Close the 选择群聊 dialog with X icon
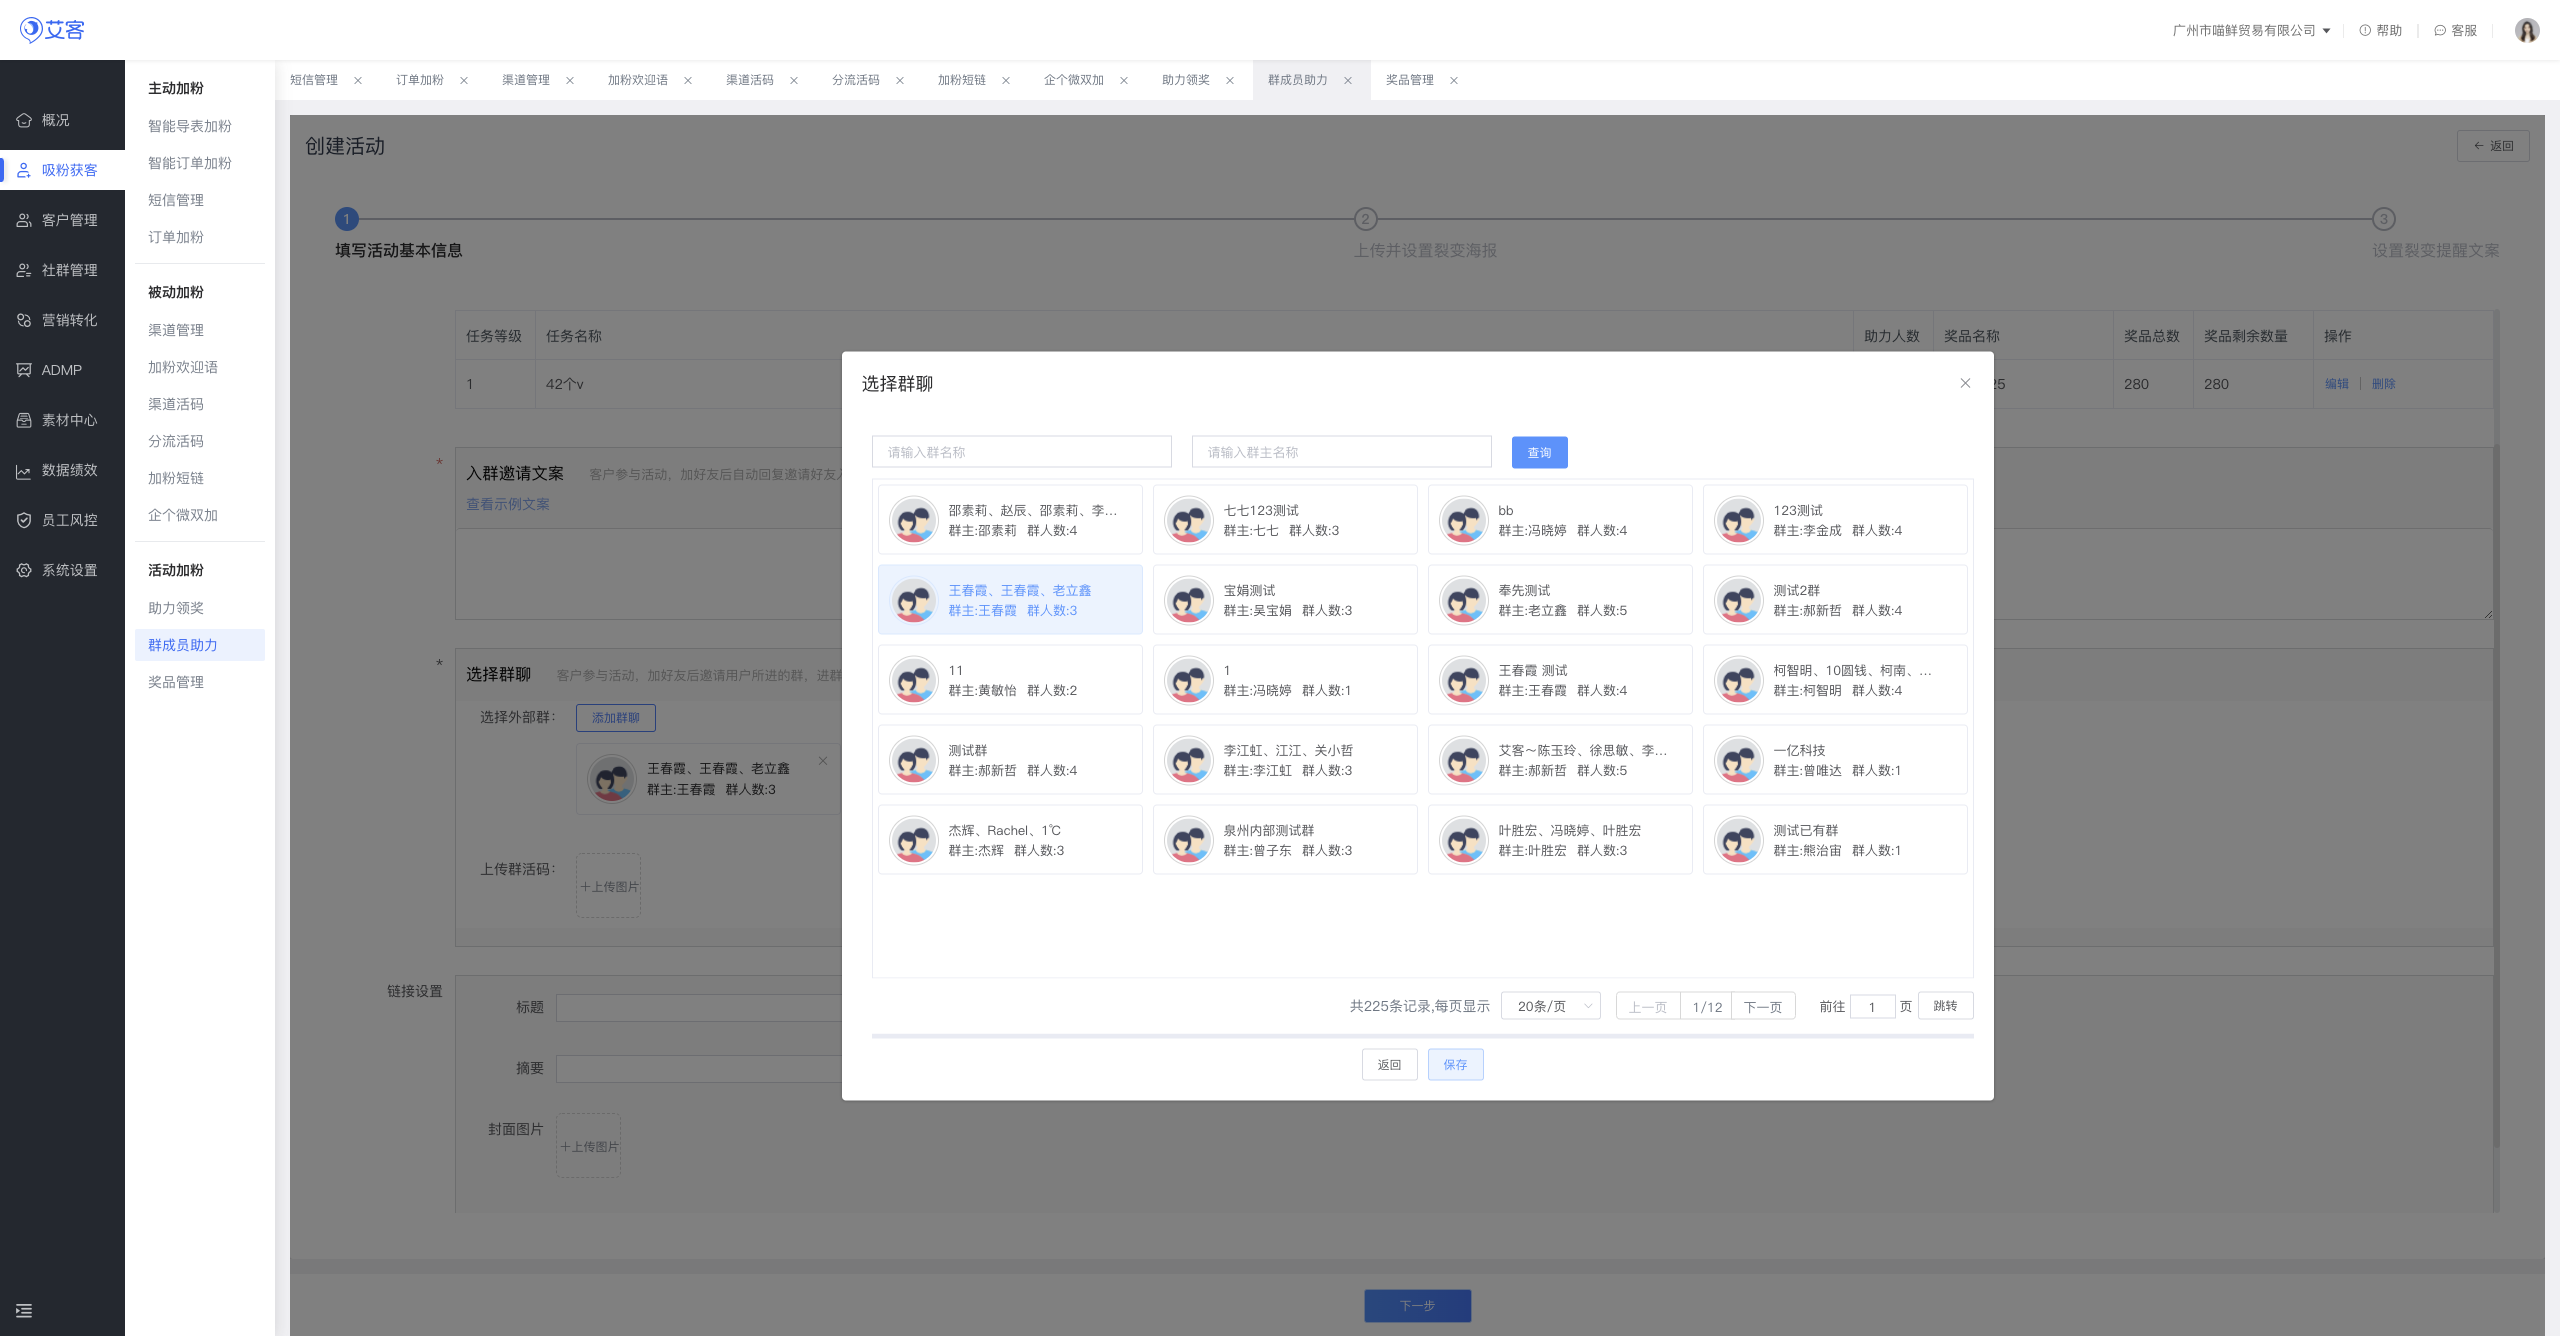 (x=1965, y=383)
